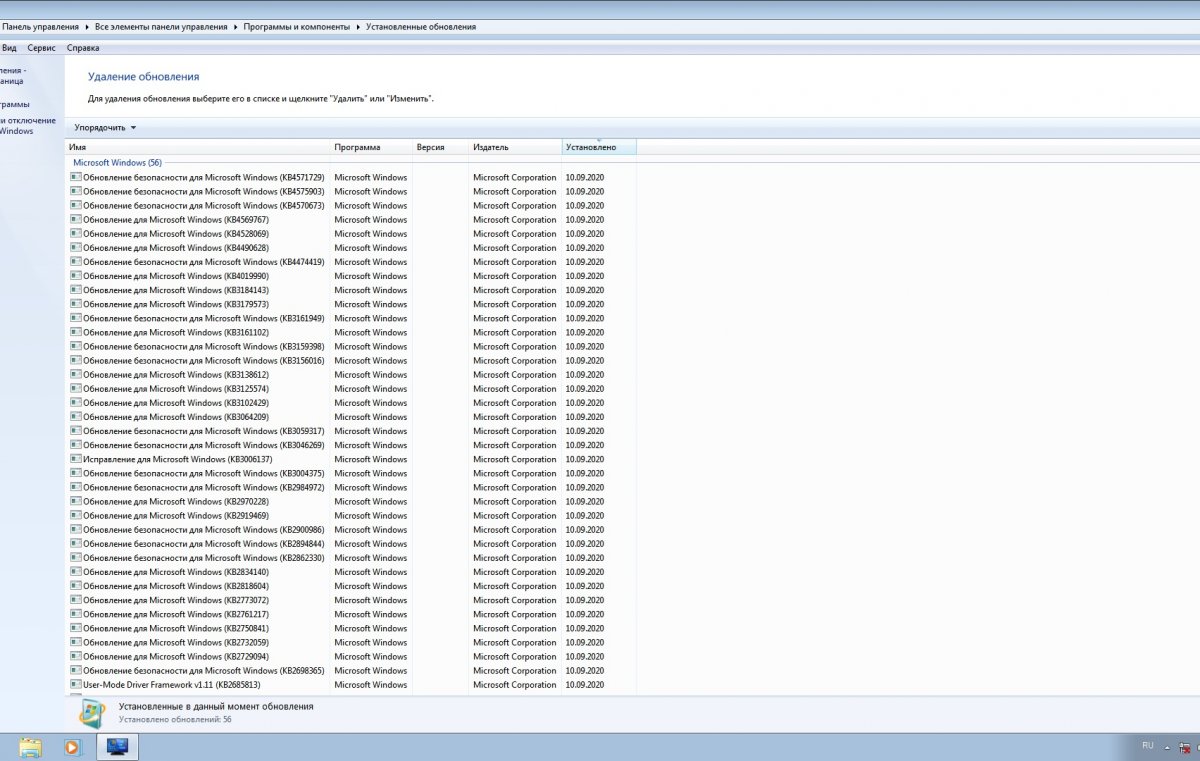
Task: Click the icon of update KB4490628
Action: coord(75,247)
